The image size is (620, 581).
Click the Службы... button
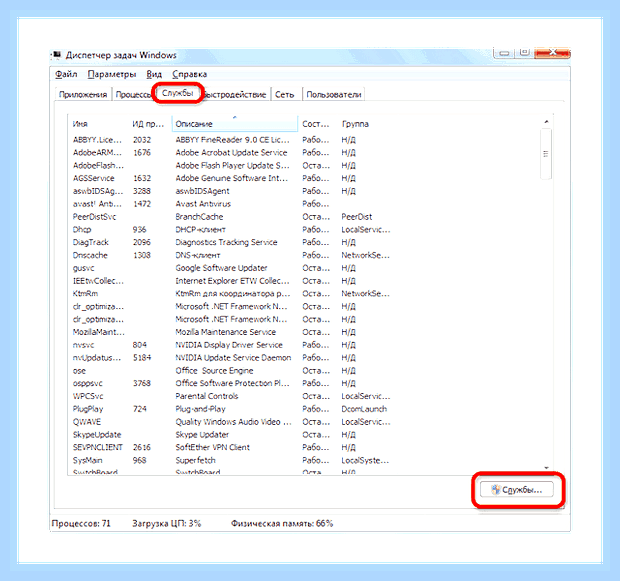pyautogui.click(x=516, y=490)
